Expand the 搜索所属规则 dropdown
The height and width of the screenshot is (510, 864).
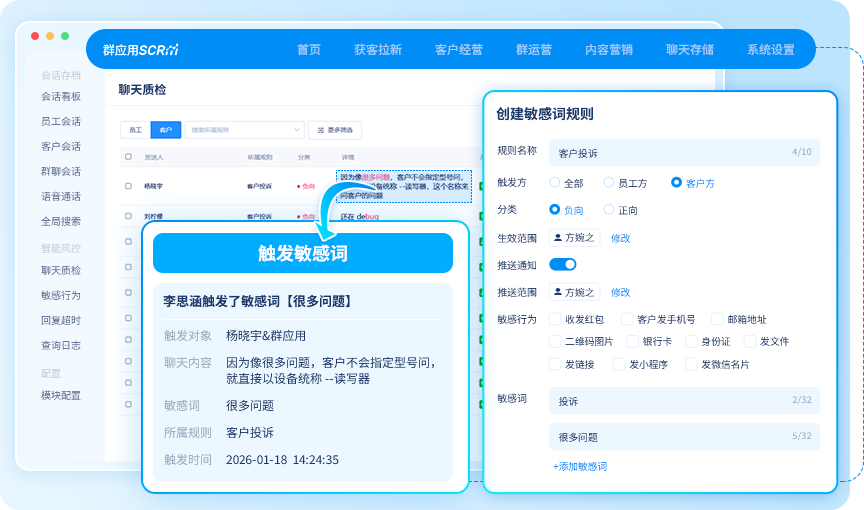coord(245,130)
